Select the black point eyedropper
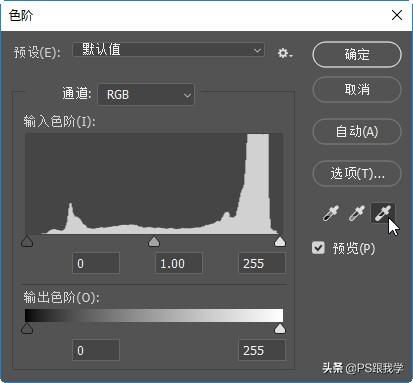Viewport: 413px width, 383px height. 331,213
